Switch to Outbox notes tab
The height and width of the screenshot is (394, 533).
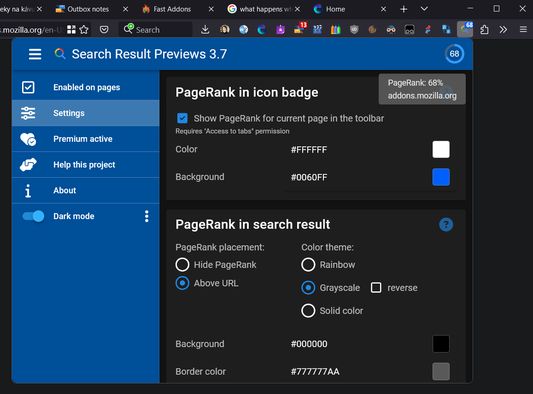(88, 9)
